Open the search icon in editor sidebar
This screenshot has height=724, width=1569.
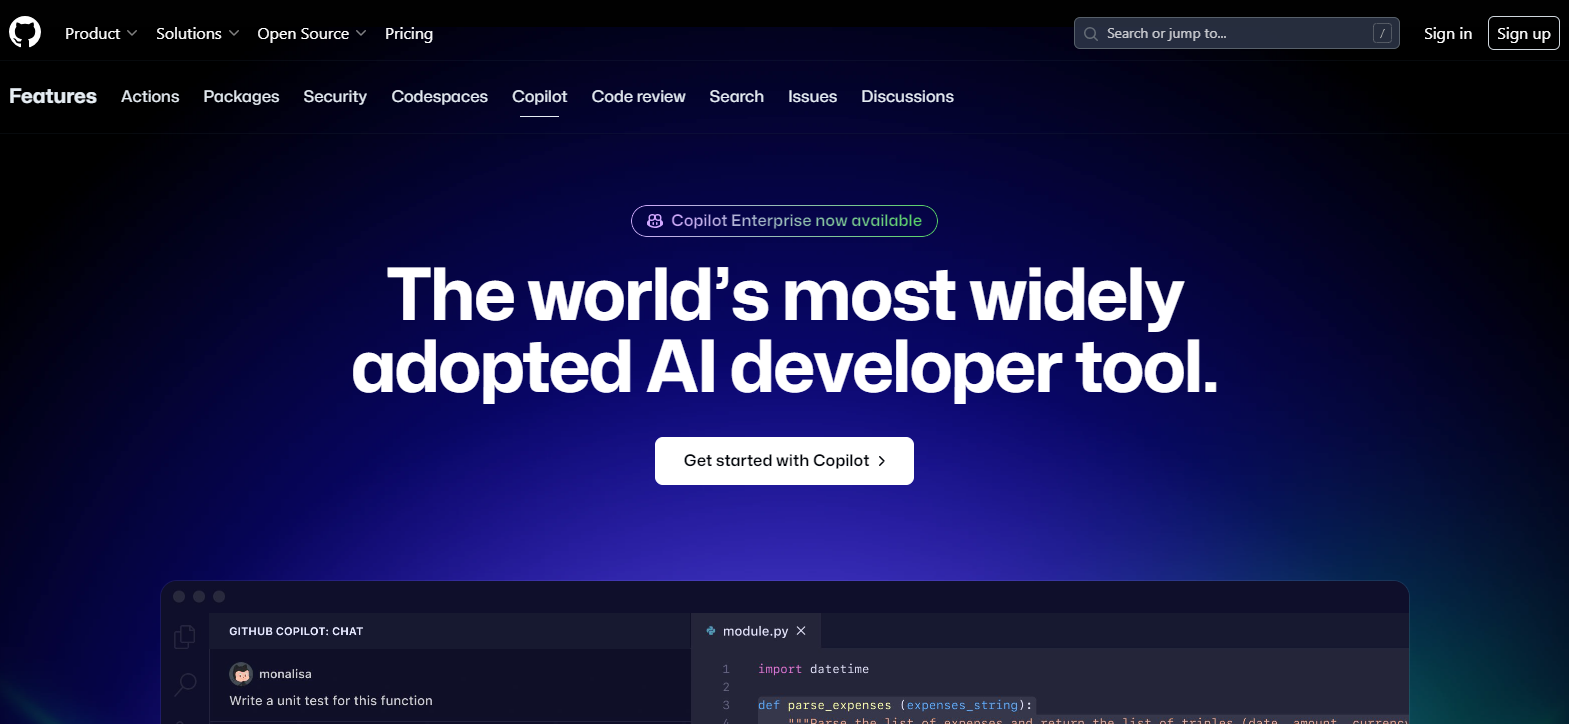point(185,684)
